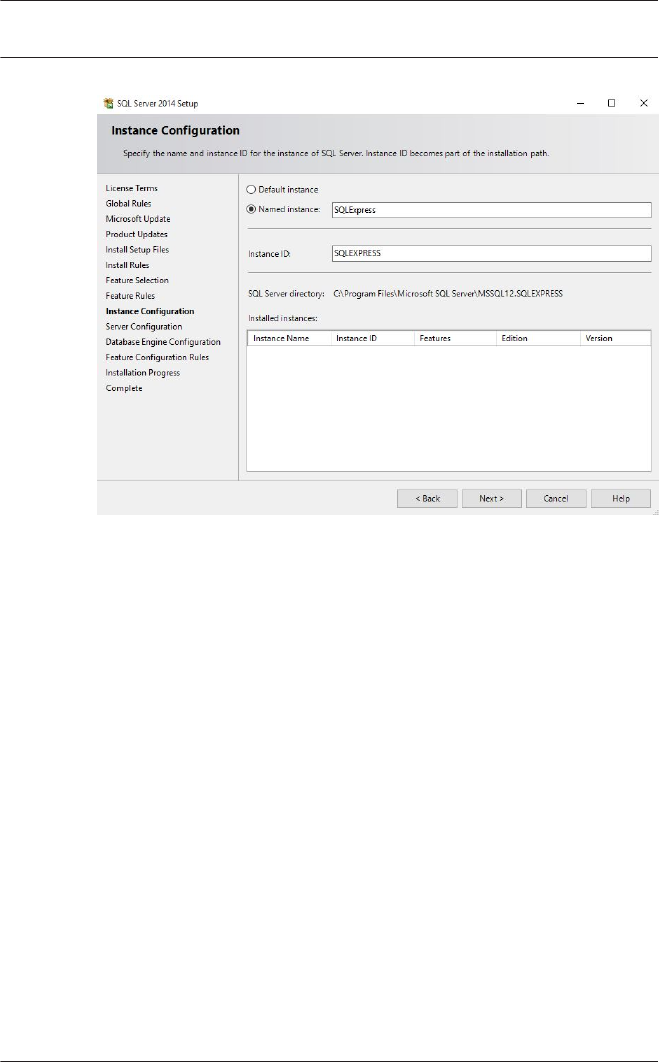This screenshot has width=659, height=1062.
Task: Maximize the SQL Server 2014 Setup window
Action: click(612, 104)
